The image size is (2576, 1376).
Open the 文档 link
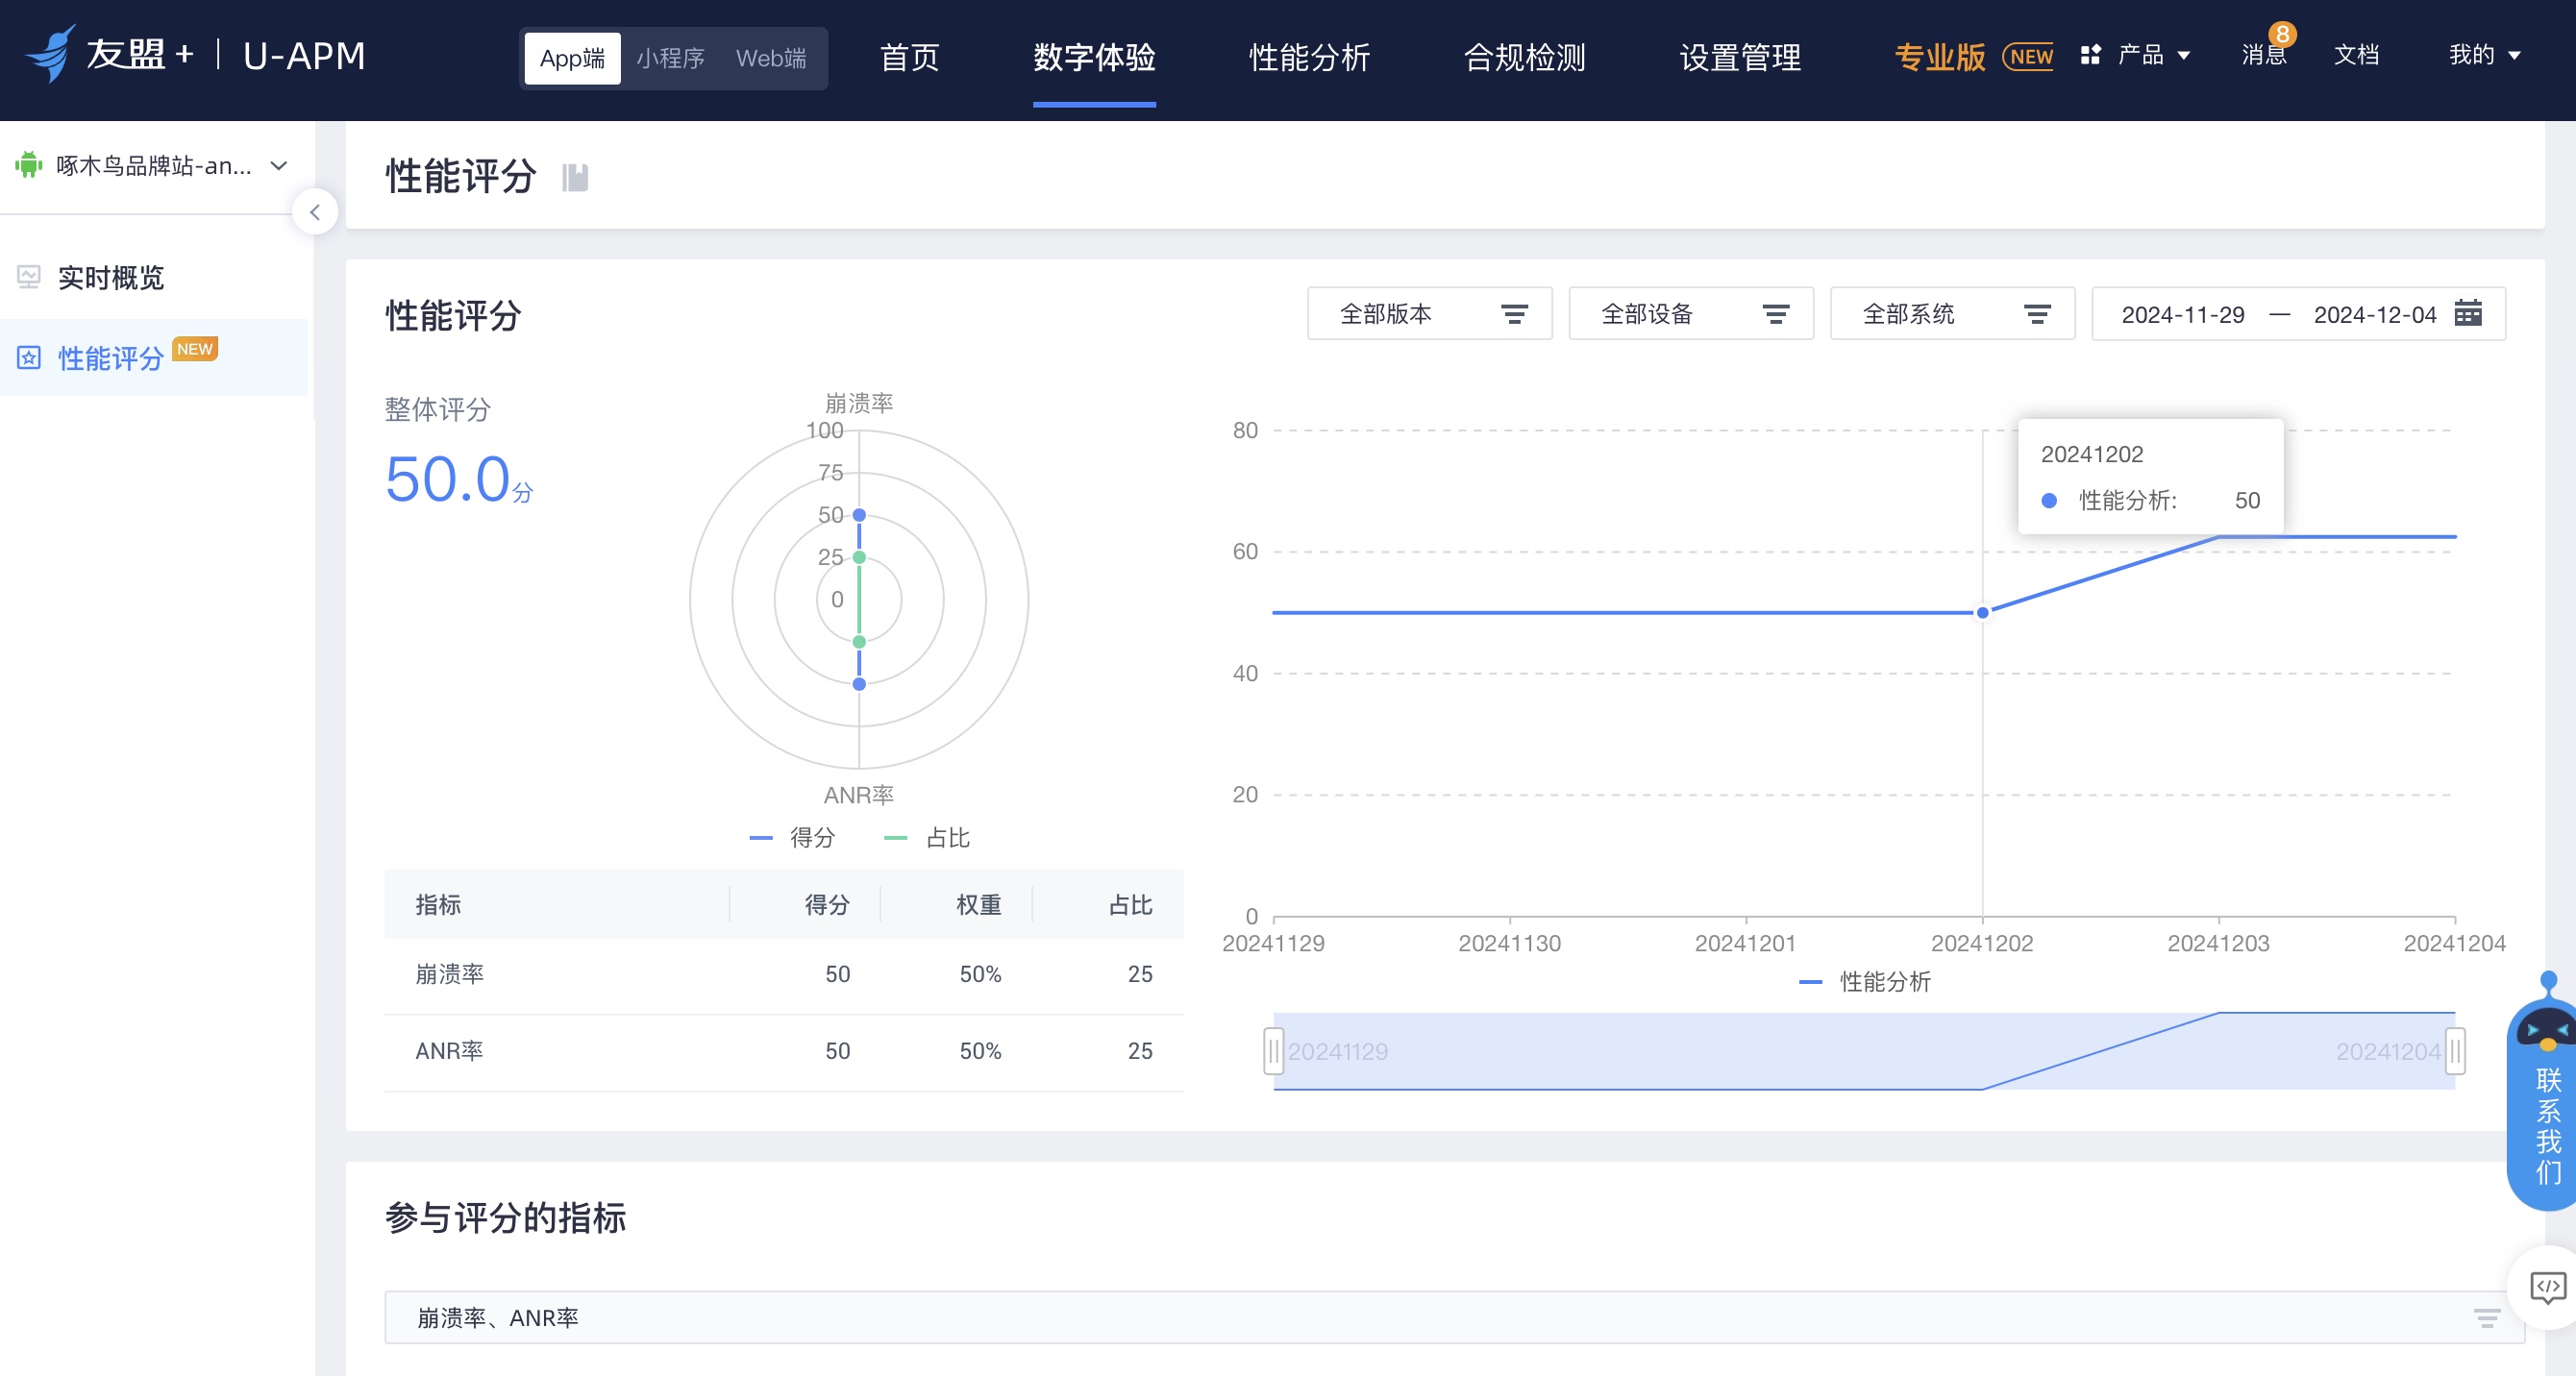pyautogui.click(x=2356, y=55)
